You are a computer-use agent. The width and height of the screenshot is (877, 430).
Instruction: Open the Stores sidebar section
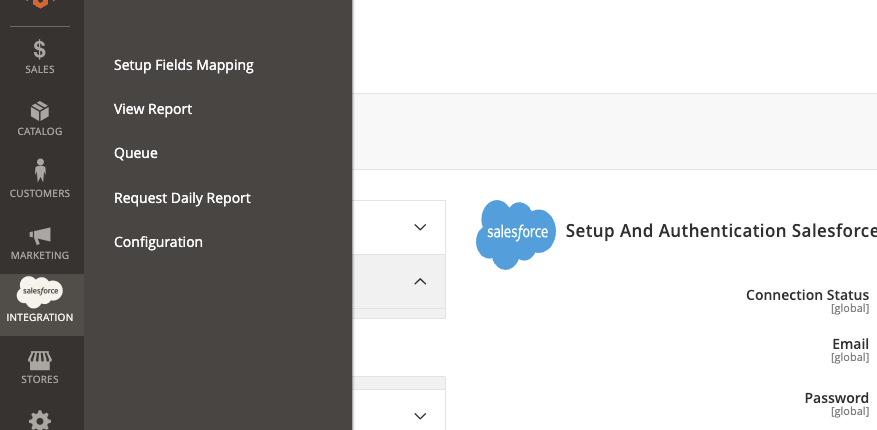coord(40,367)
